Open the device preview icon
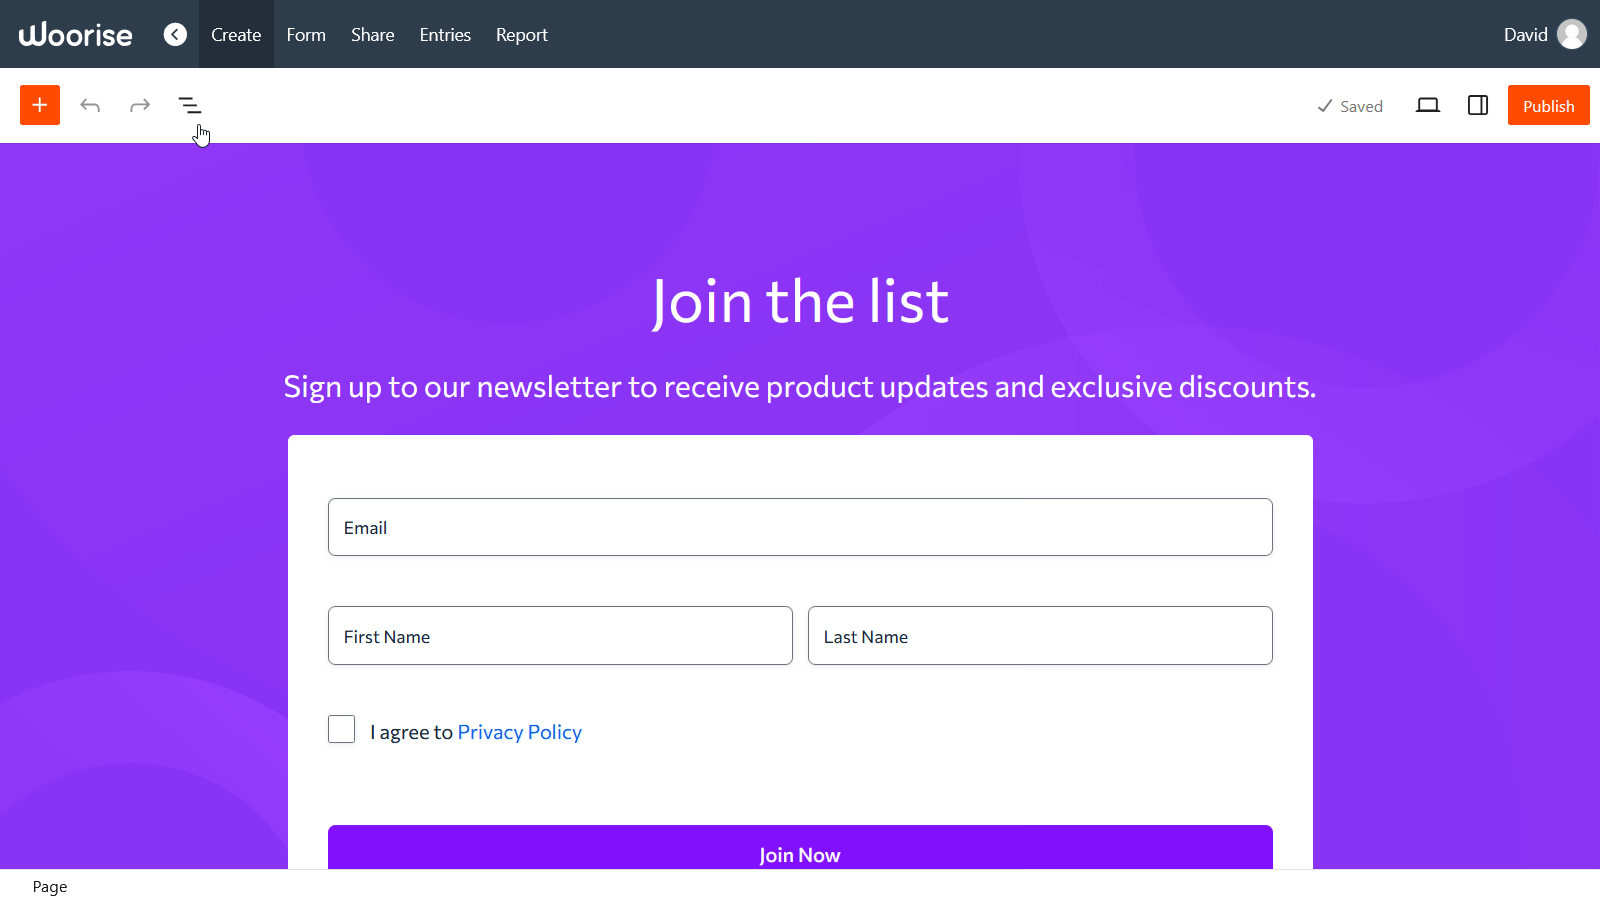 click(1427, 105)
